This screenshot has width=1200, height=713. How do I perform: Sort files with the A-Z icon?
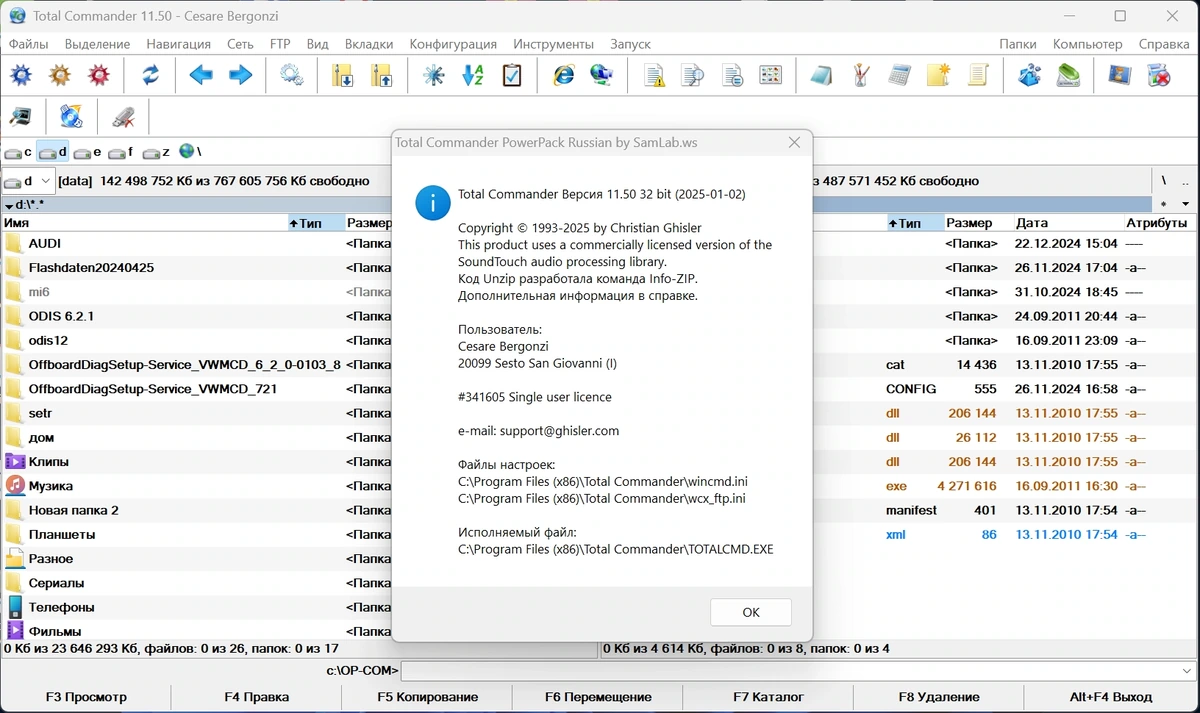473,75
